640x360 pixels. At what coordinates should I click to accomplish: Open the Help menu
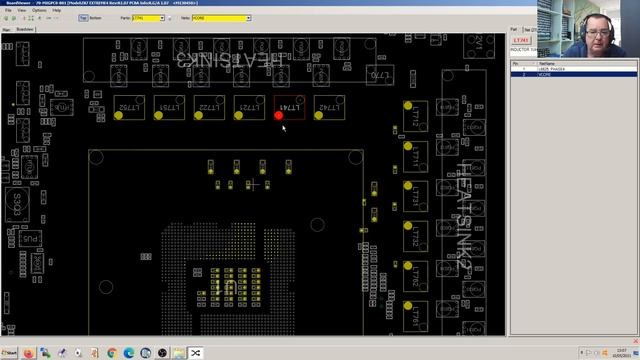(57, 10)
